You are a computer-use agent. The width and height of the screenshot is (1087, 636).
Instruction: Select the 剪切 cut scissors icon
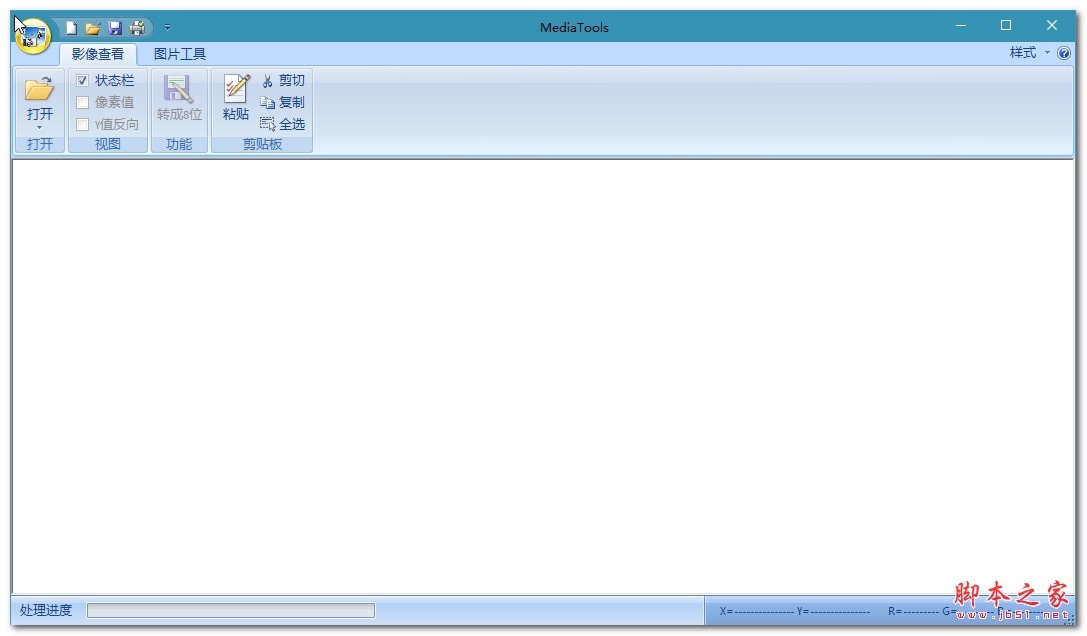267,80
